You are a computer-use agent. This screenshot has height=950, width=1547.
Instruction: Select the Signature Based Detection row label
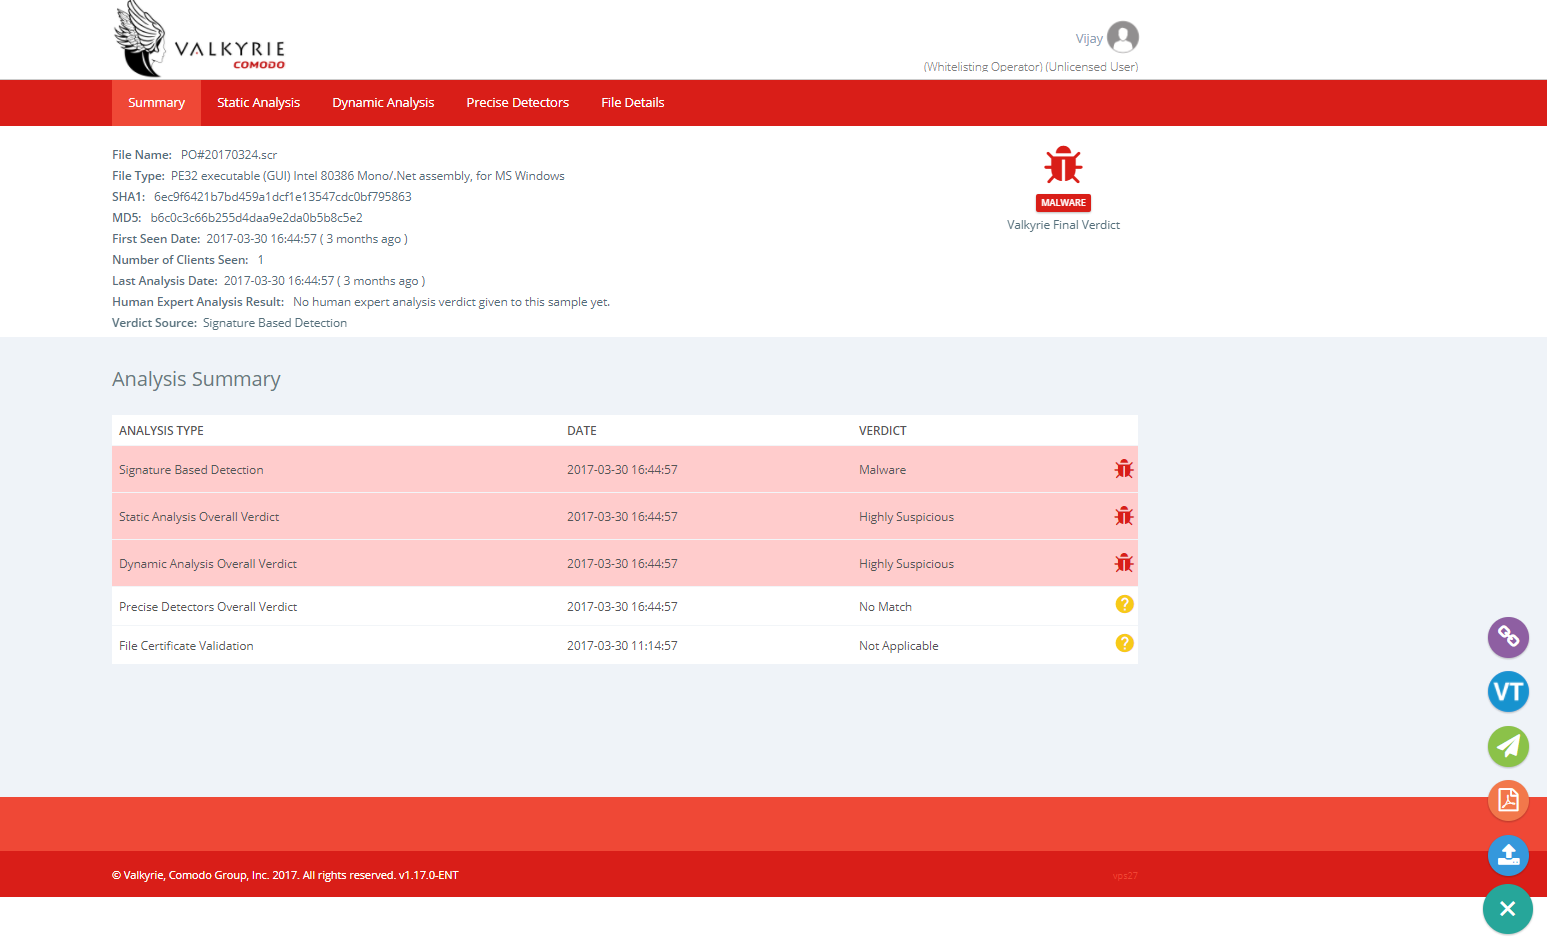191,470
